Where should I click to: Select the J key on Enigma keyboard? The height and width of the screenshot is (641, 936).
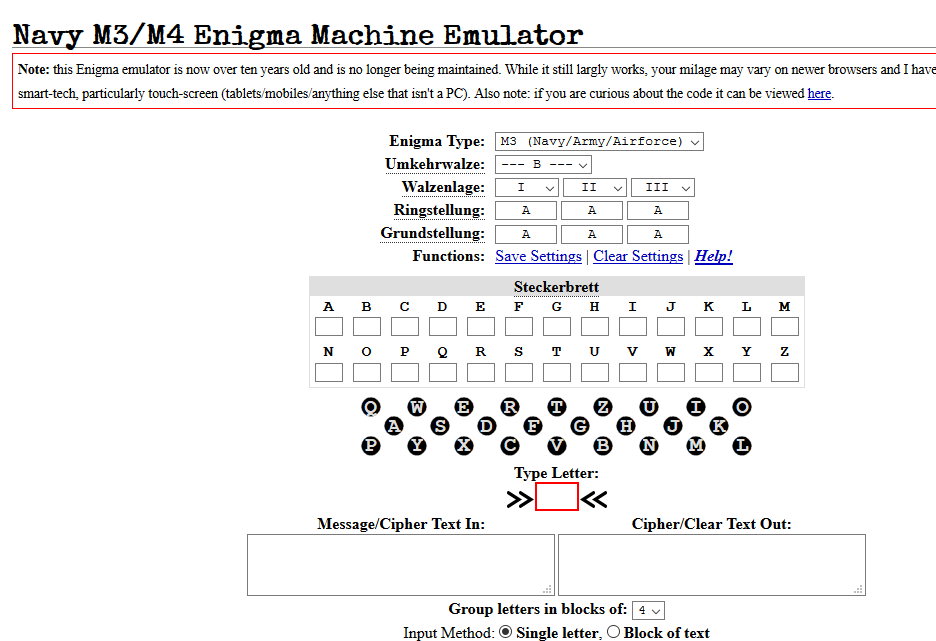673,426
